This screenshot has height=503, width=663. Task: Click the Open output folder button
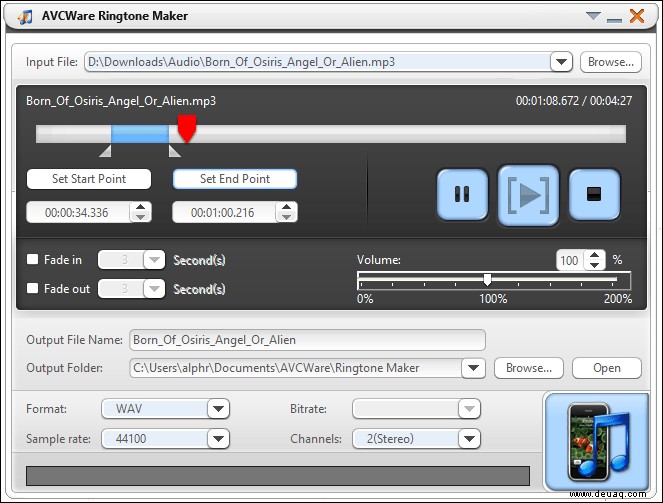[x=607, y=368]
